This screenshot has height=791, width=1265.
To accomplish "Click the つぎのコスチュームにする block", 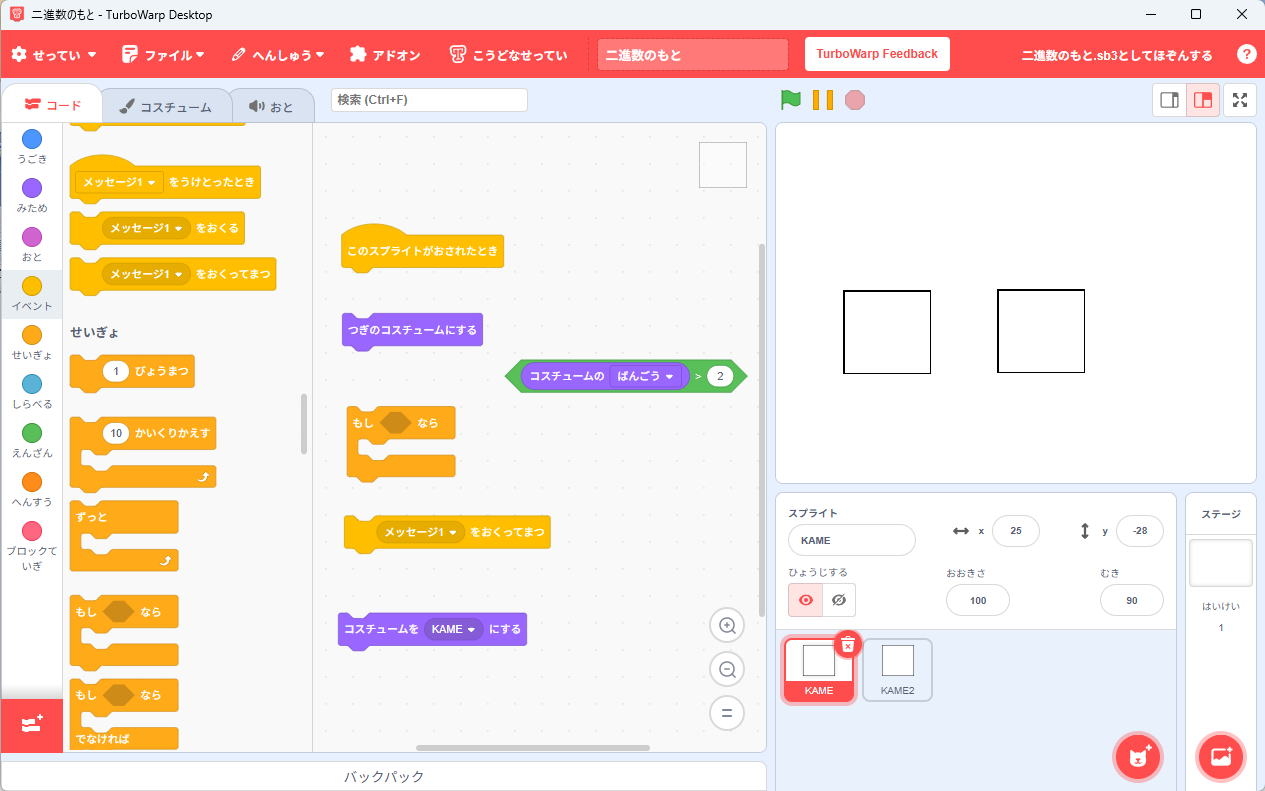I will click(412, 330).
